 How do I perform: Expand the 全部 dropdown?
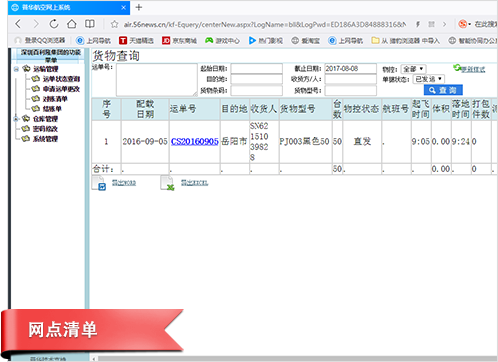(413, 69)
